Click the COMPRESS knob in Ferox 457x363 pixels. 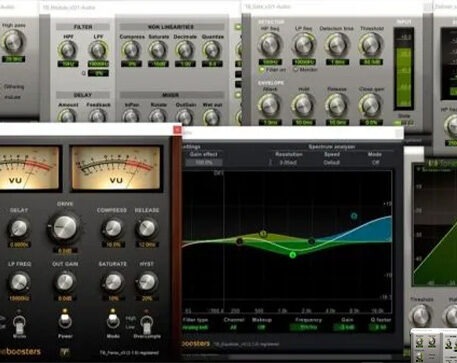pyautogui.click(x=113, y=228)
